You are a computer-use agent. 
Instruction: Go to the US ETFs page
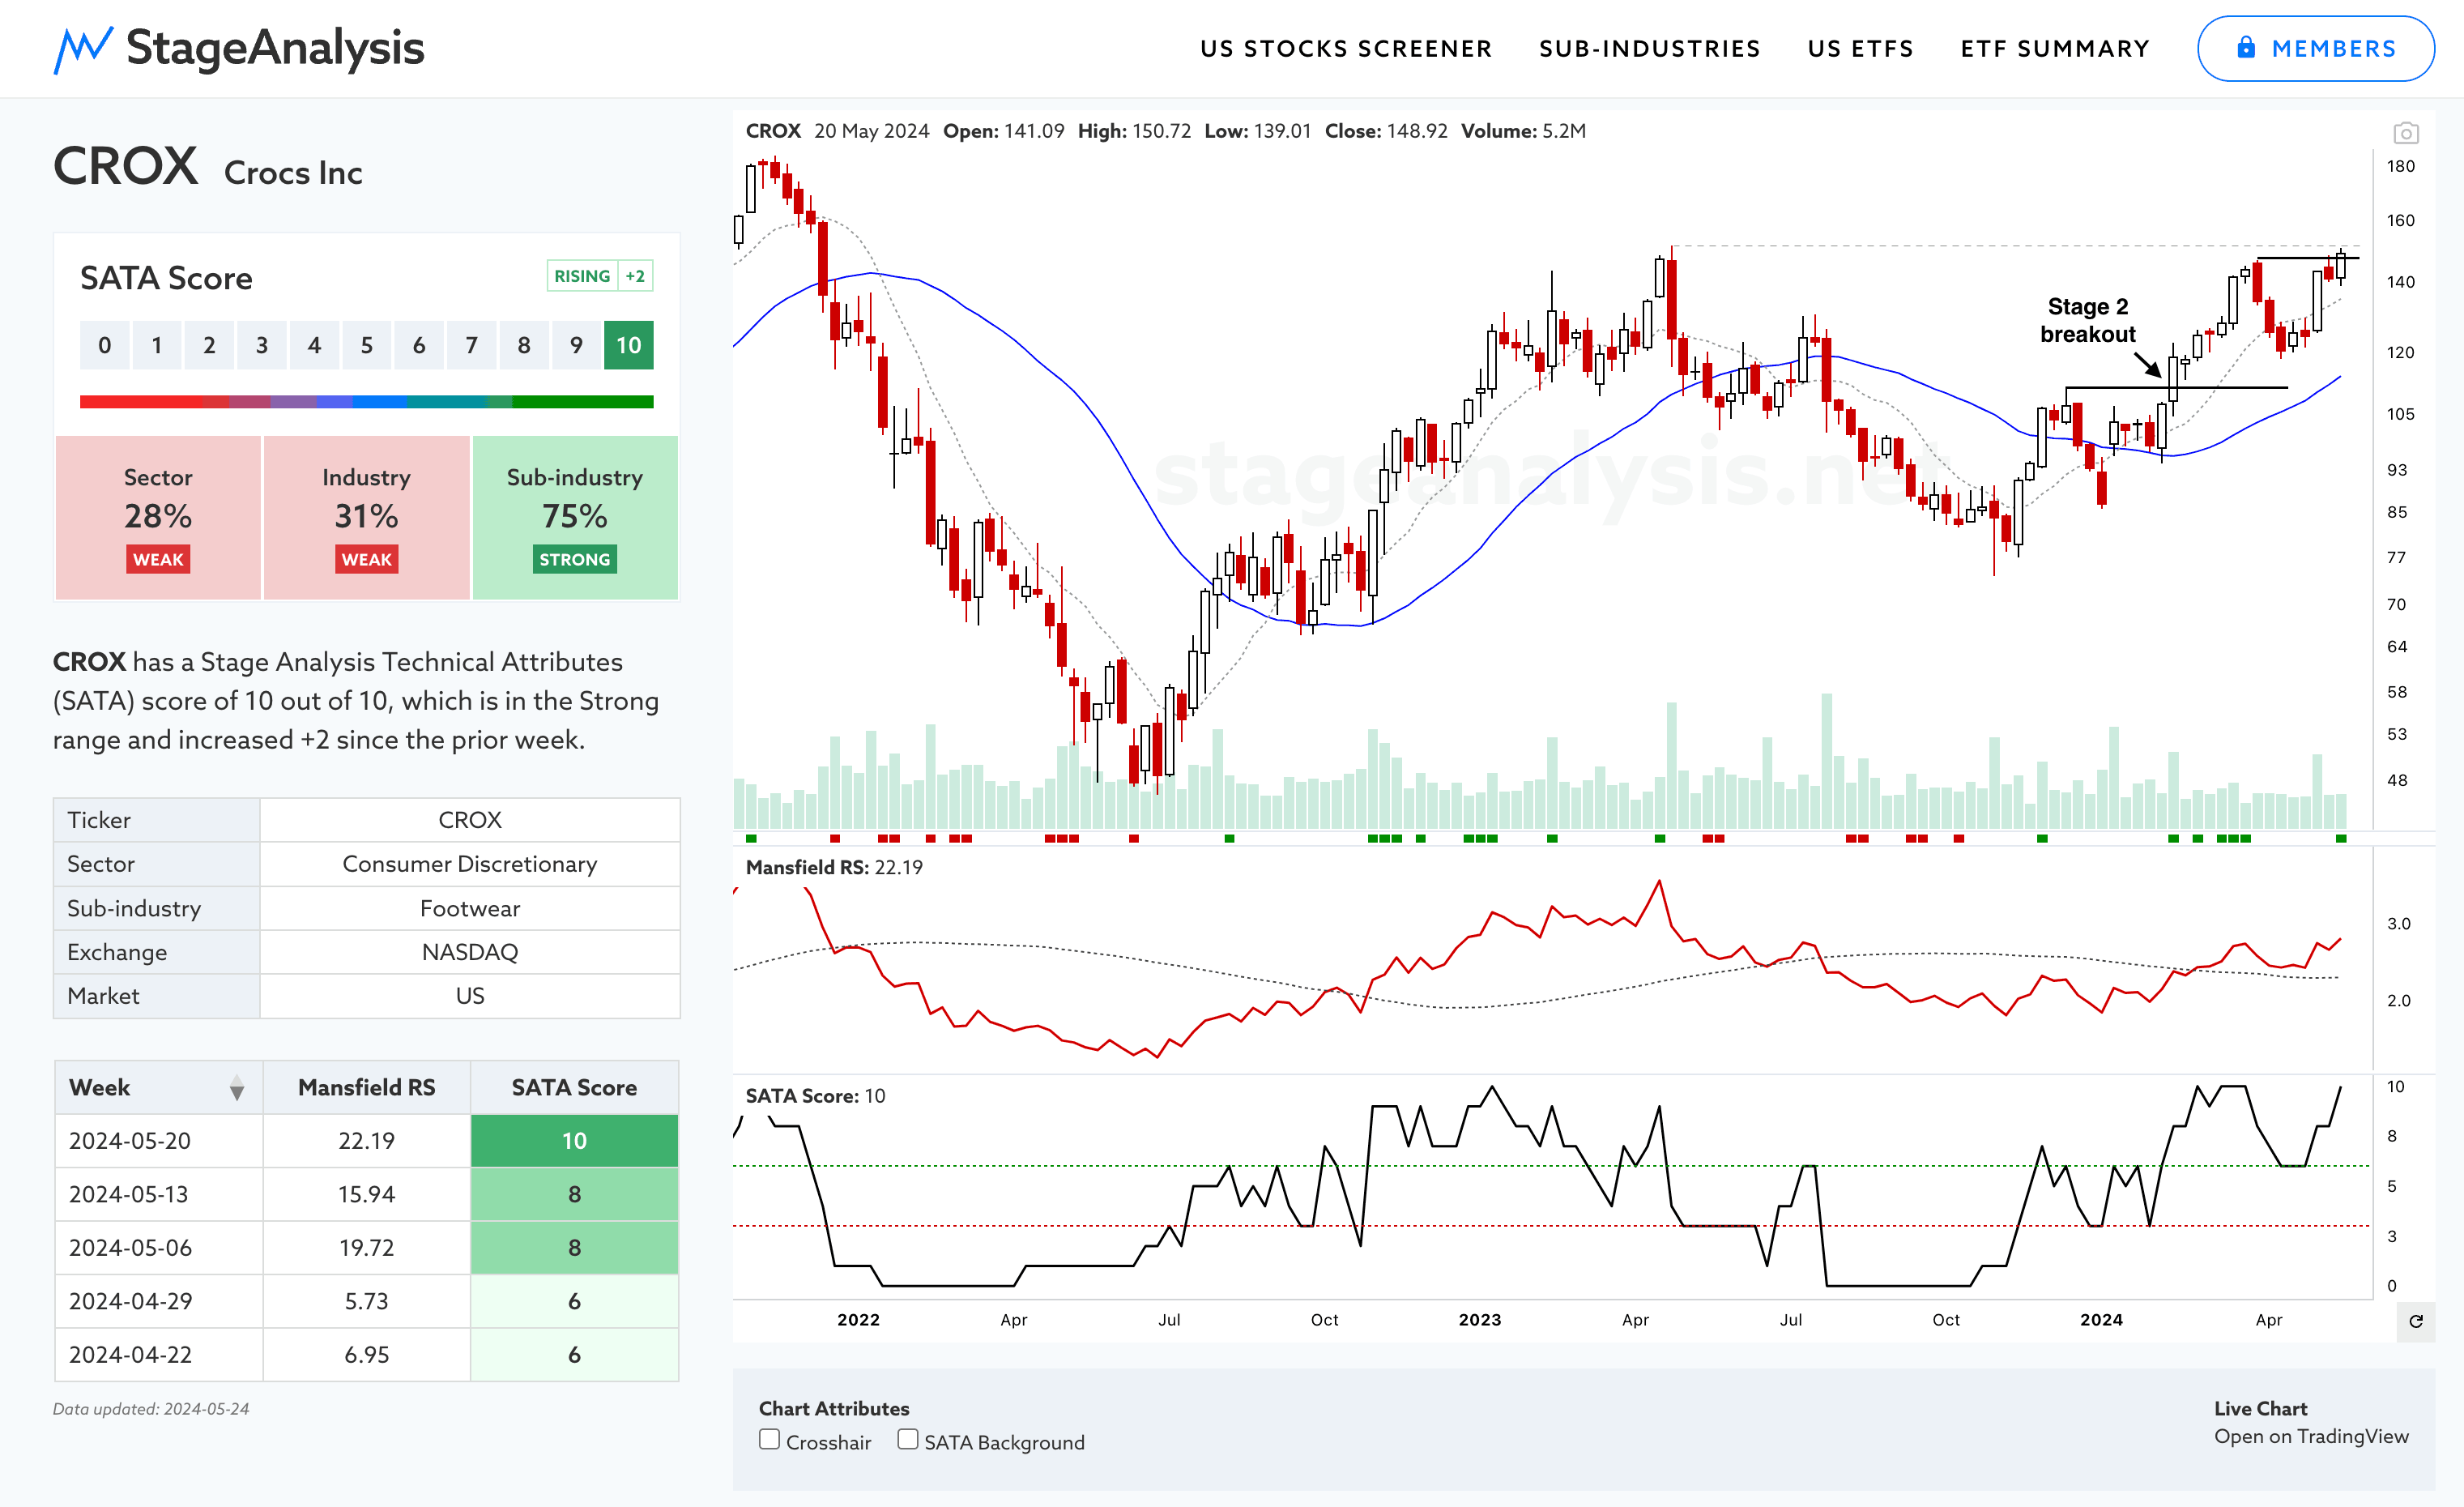(x=1861, y=49)
